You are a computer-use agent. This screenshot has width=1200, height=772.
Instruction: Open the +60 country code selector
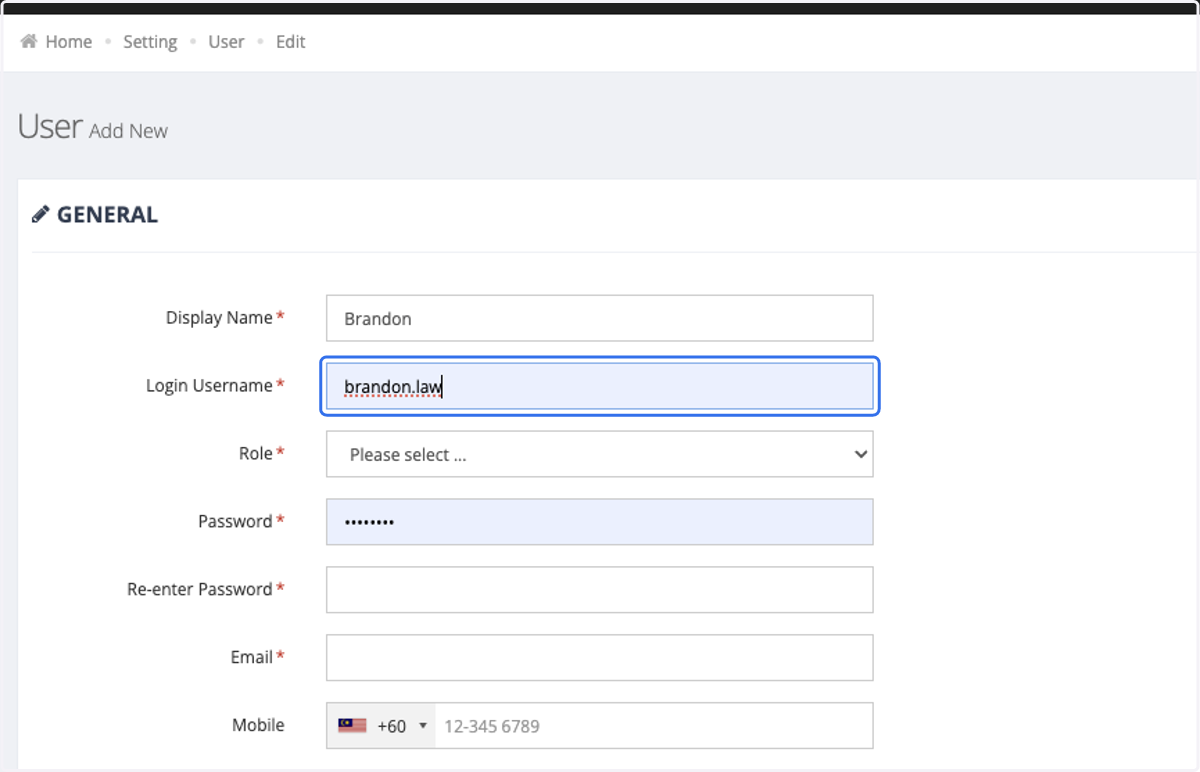381,726
